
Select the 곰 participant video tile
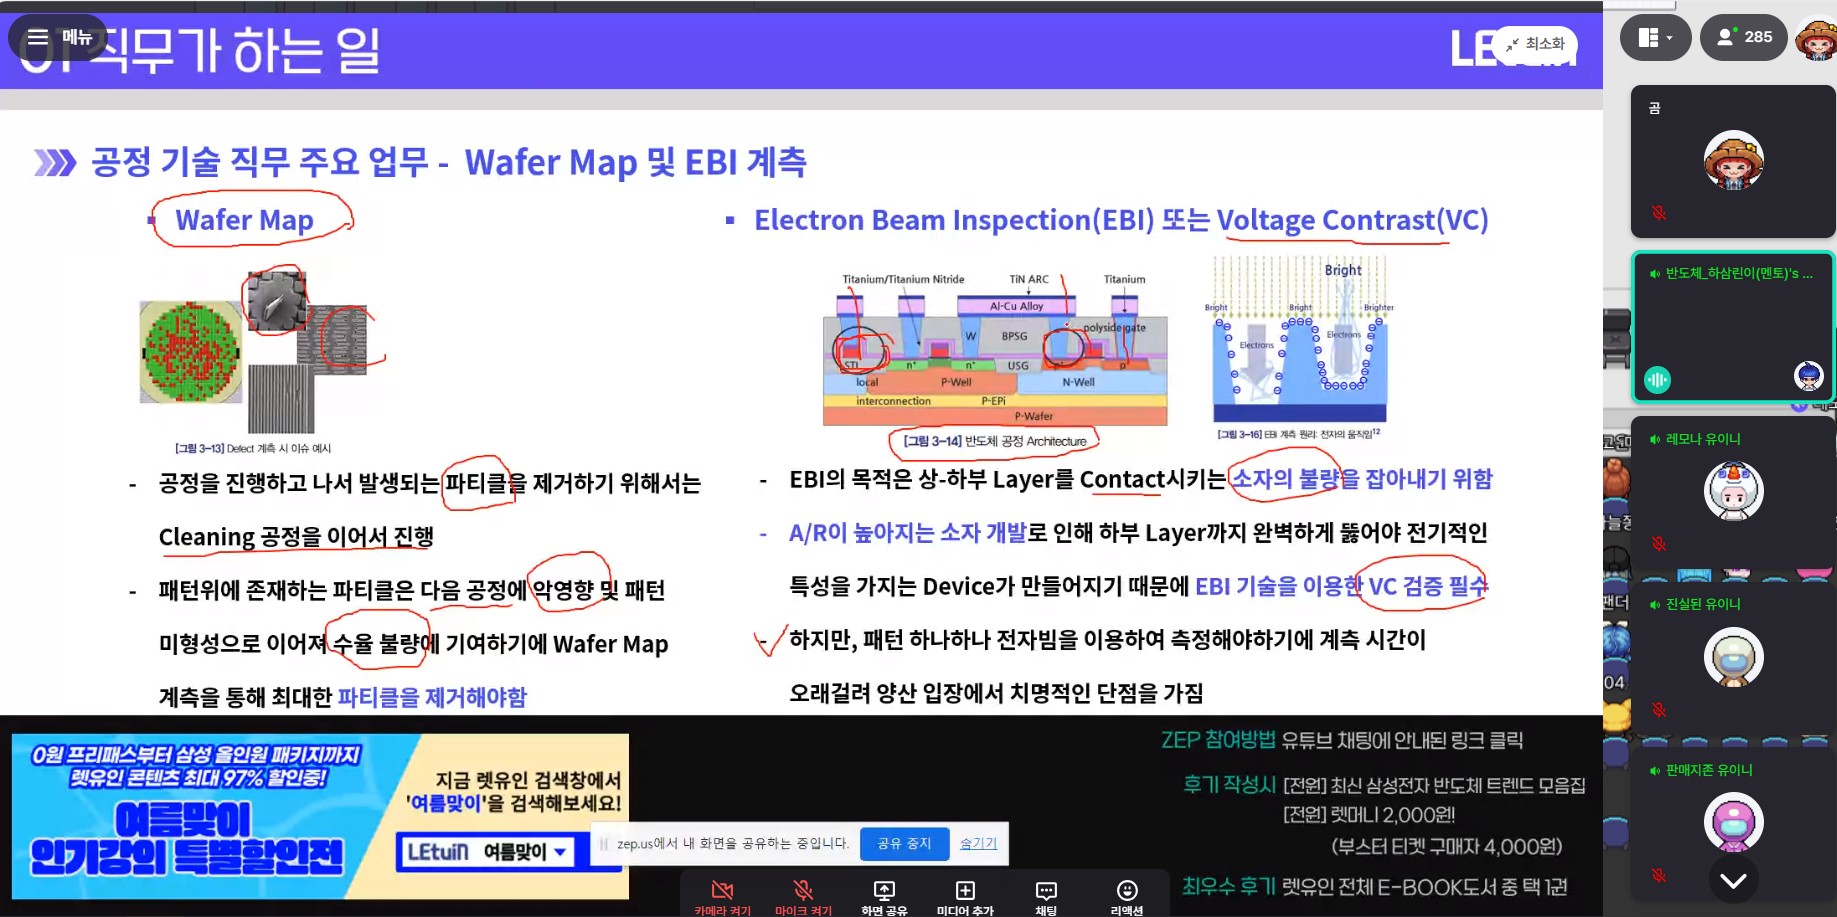pos(1733,160)
